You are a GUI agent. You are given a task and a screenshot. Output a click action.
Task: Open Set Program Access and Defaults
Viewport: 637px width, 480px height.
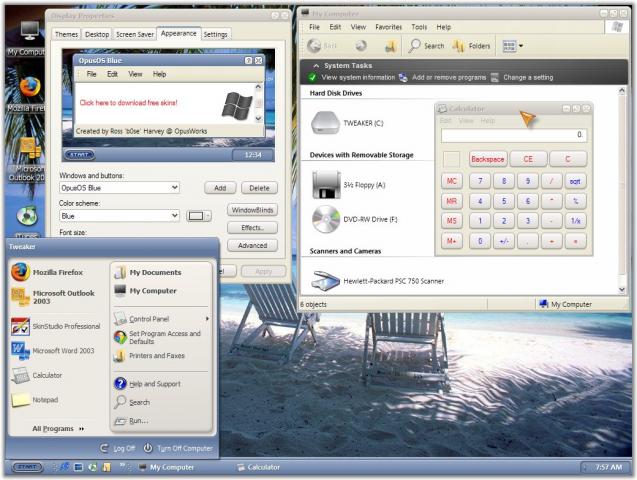(x=158, y=337)
